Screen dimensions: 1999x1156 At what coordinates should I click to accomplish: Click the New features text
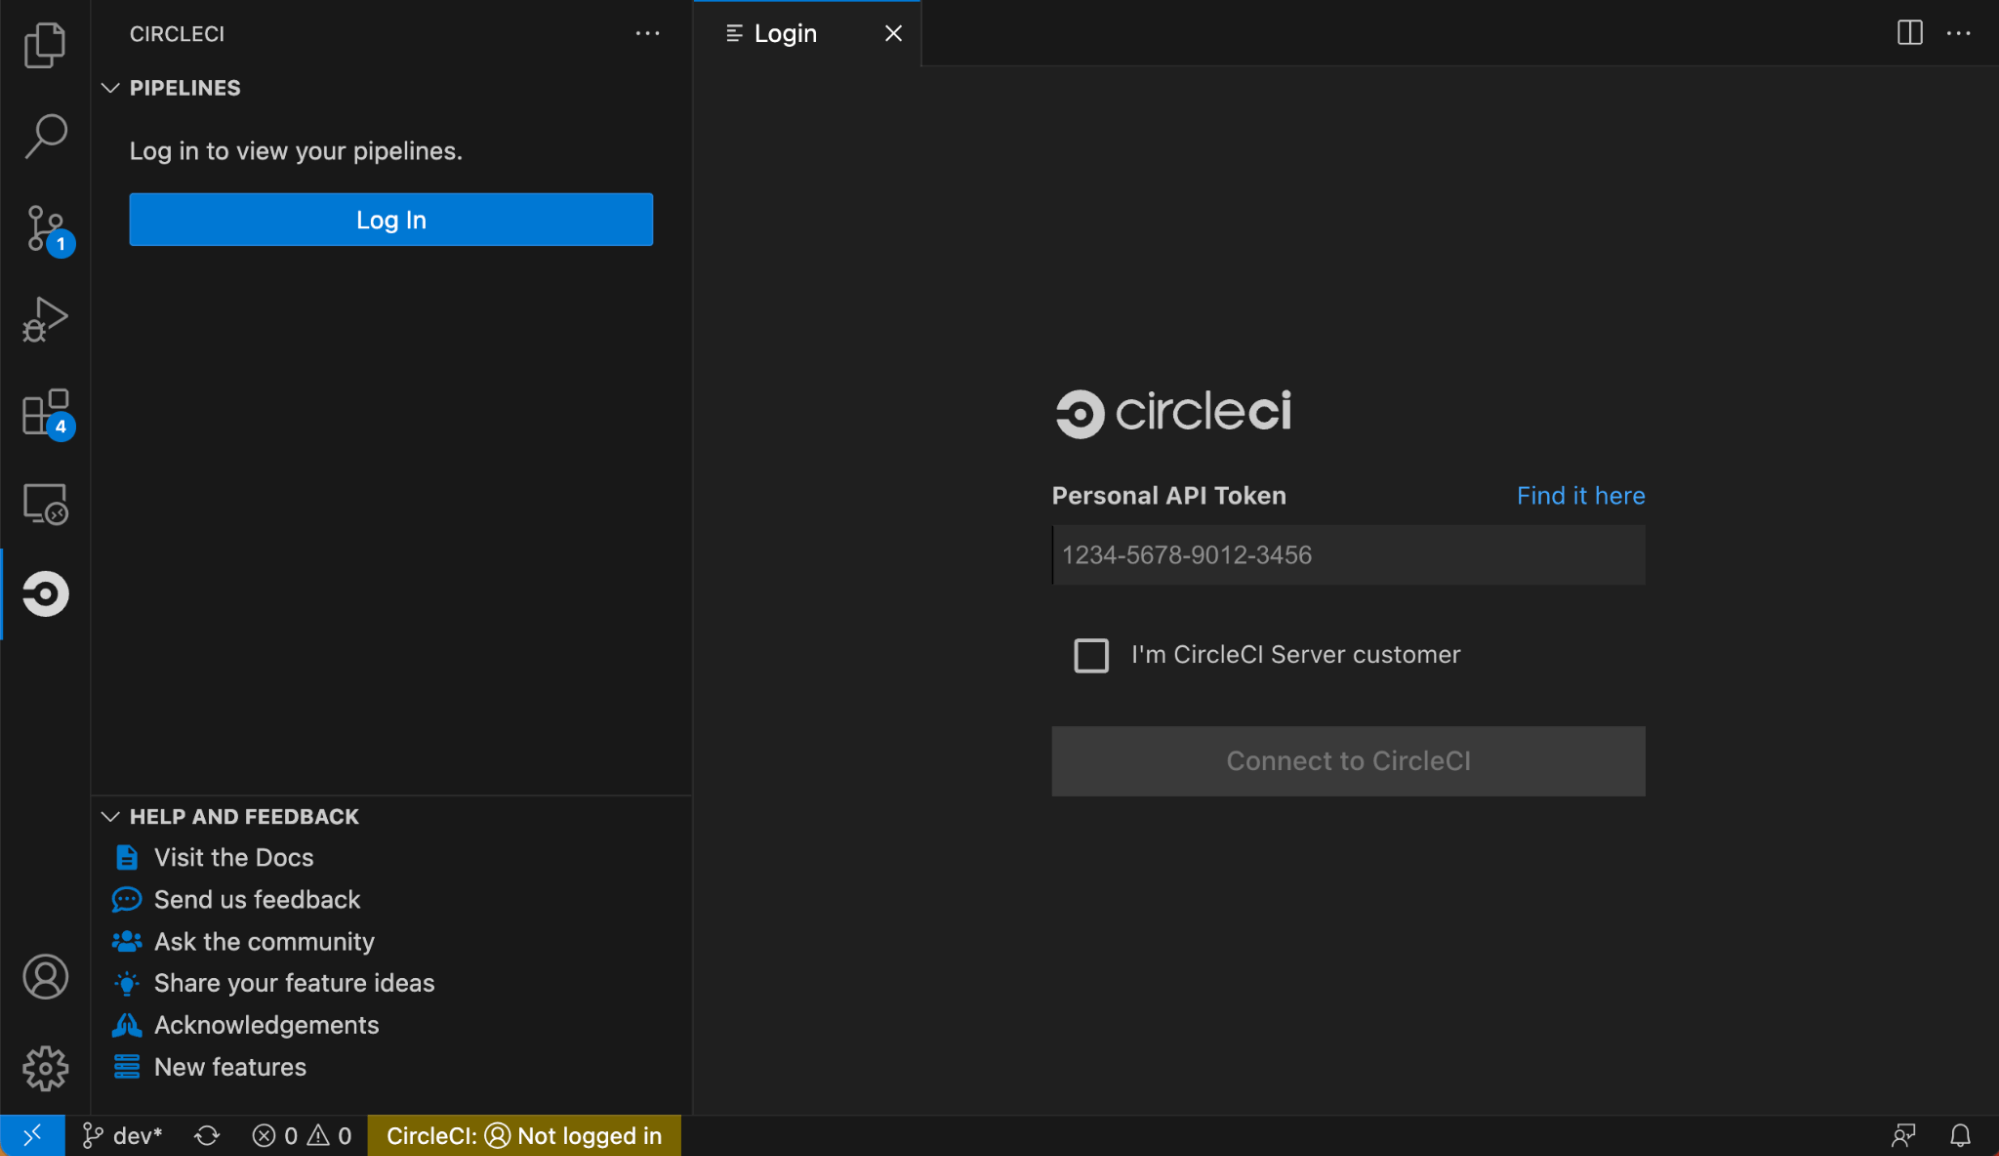[230, 1067]
